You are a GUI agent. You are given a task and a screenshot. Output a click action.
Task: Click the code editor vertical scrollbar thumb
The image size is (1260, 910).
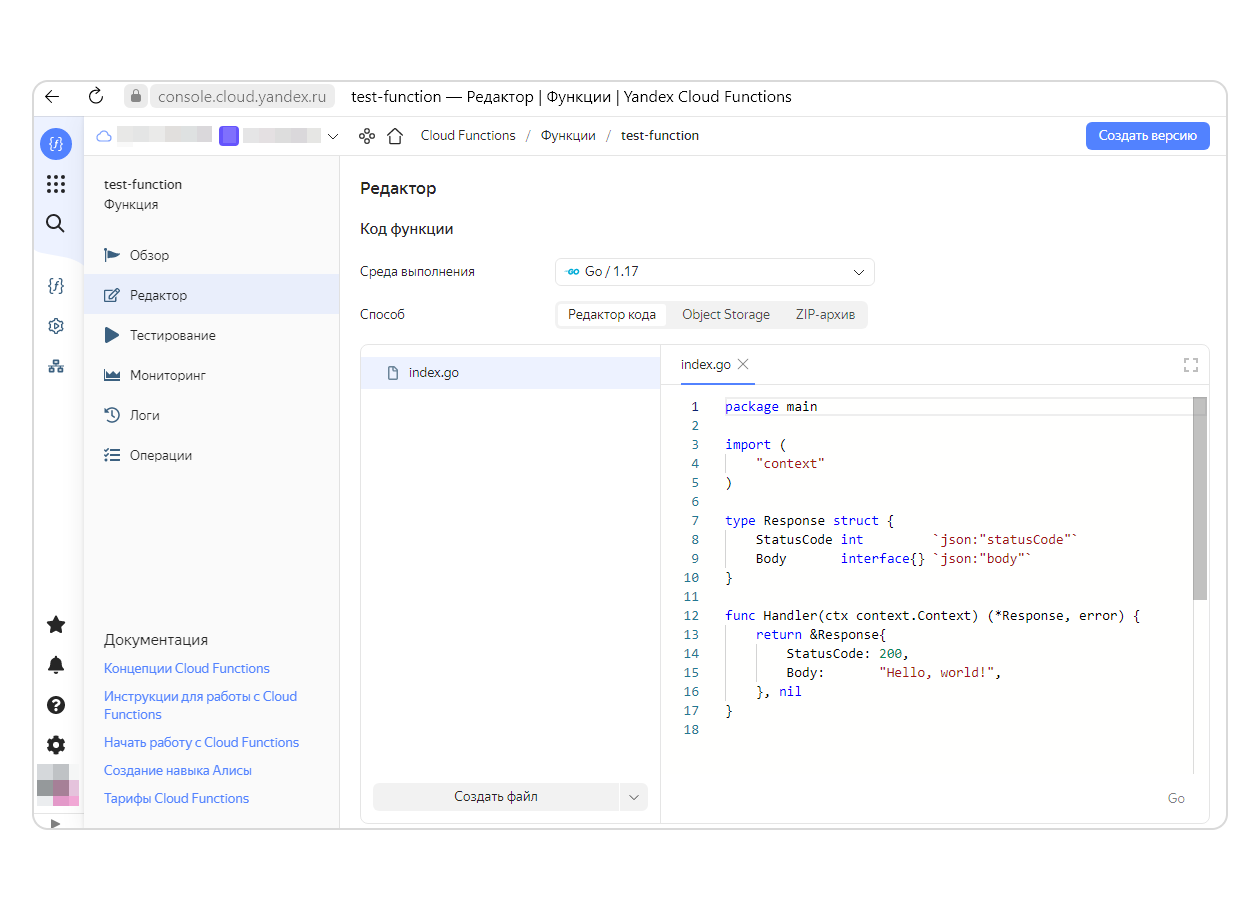(x=1200, y=498)
